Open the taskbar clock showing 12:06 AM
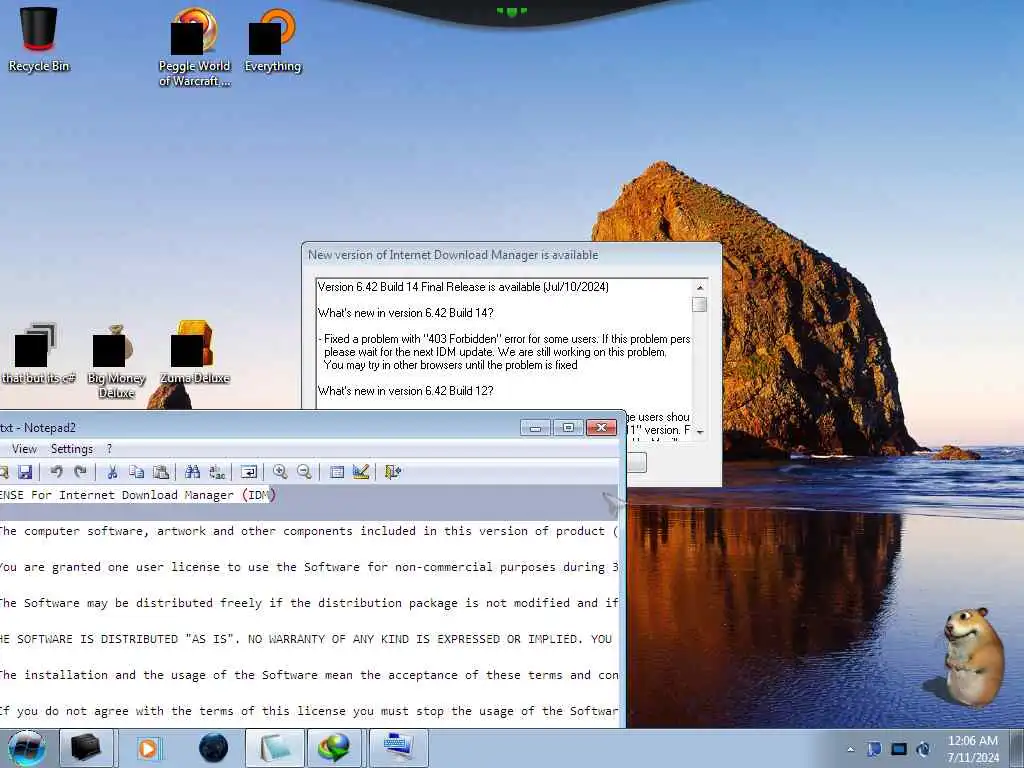1024x768 pixels. click(973, 749)
